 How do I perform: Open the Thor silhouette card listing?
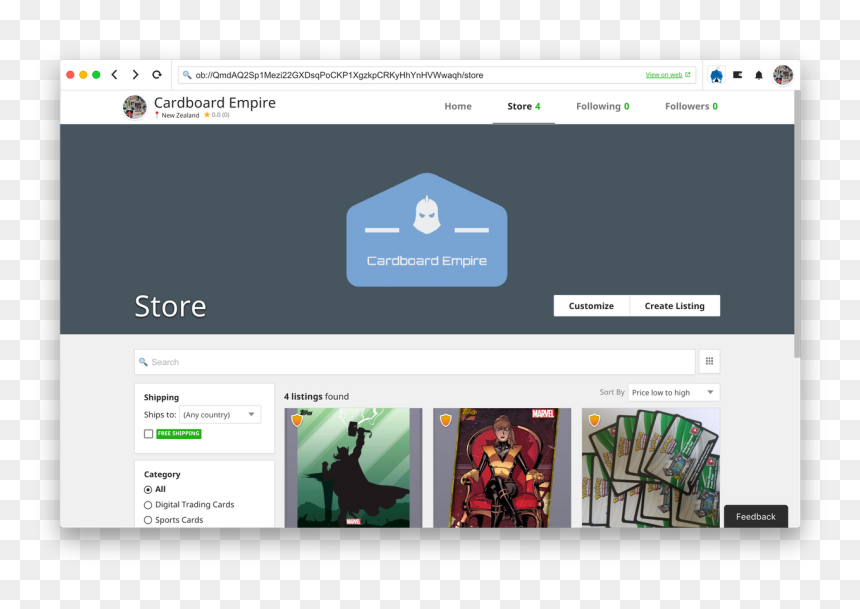[x=353, y=467]
